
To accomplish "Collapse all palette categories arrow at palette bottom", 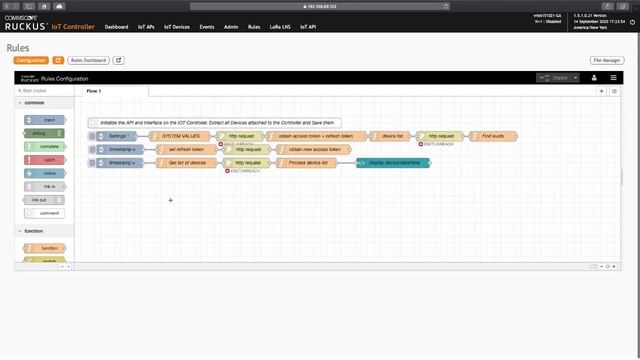I will pyautogui.click(x=62, y=267).
